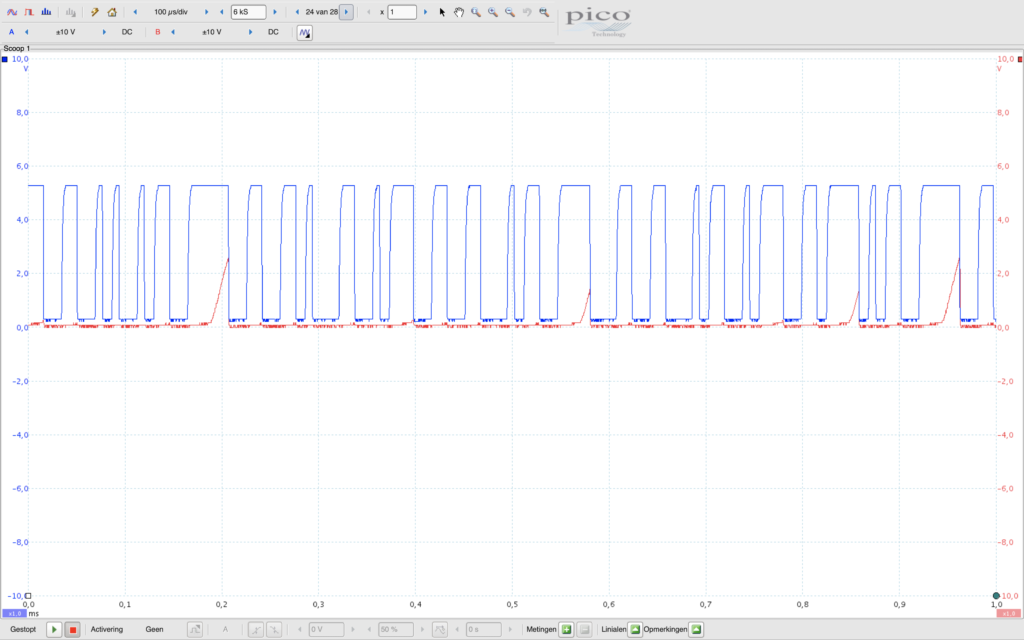Click the '24 van 28' buffer indicator
Image resolution: width=1024 pixels, height=640 pixels.
click(321, 12)
